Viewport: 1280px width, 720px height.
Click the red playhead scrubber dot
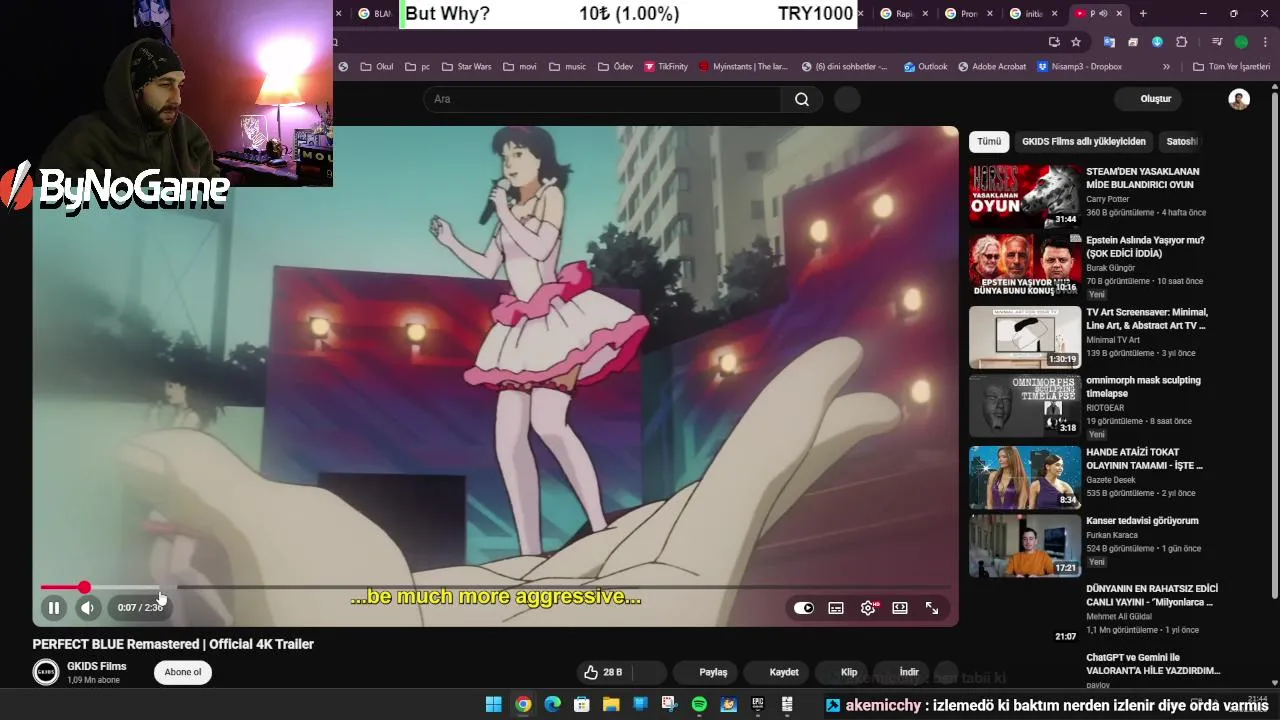[x=84, y=588]
